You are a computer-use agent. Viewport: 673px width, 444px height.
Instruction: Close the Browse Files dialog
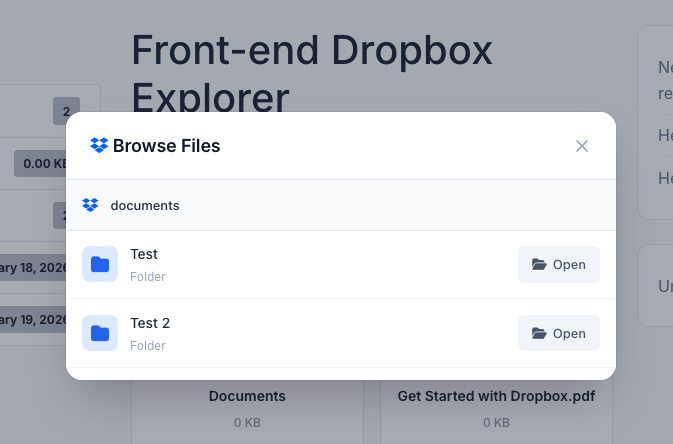pyautogui.click(x=582, y=146)
